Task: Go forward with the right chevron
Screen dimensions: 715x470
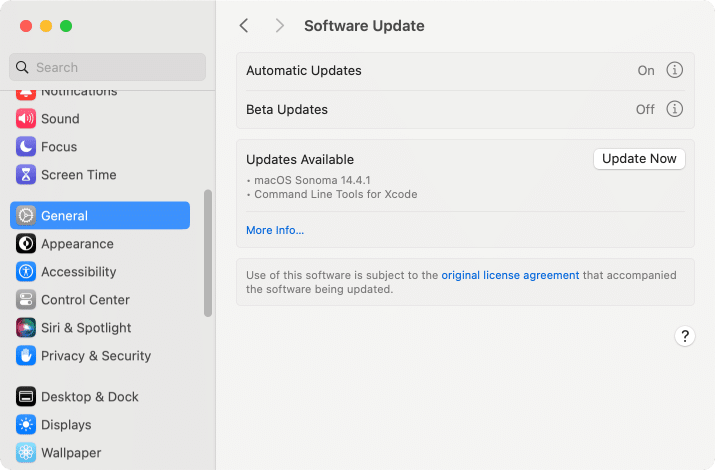Action: [x=280, y=26]
